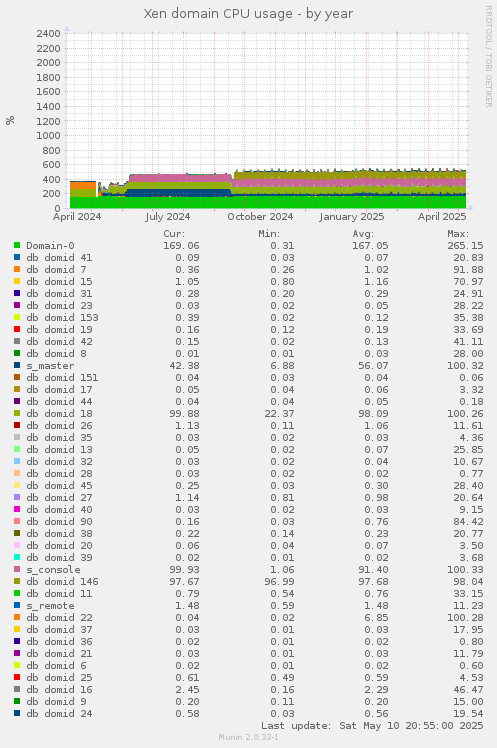The height and width of the screenshot is (748, 497).
Task: Click the Domain-0 max value '265.15'
Action: point(465,246)
